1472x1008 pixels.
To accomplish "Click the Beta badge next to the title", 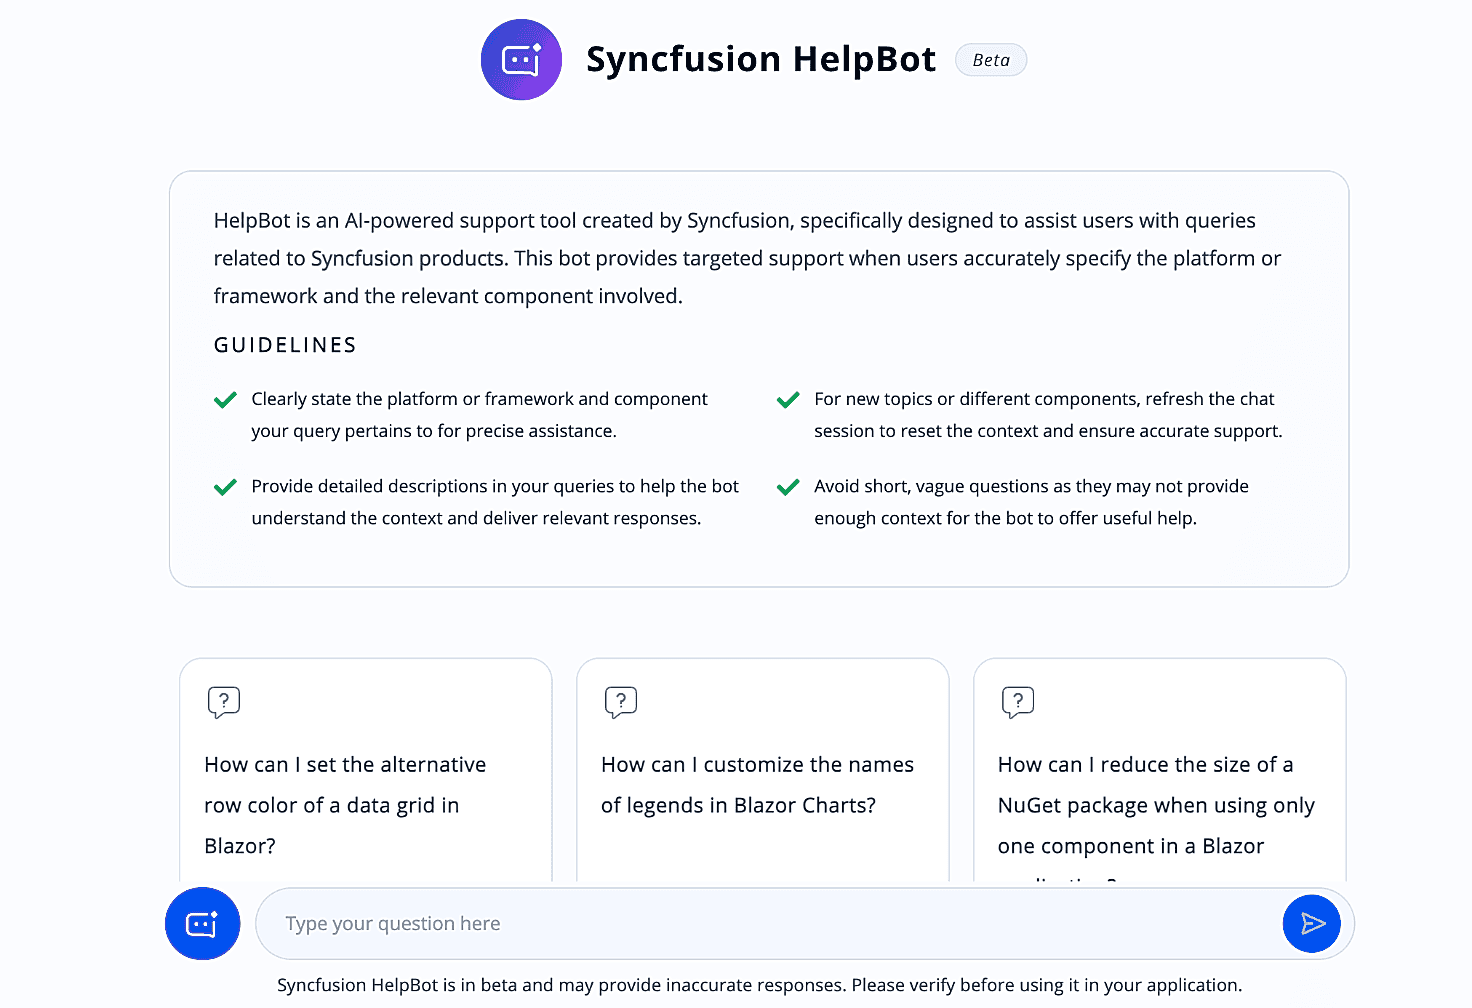I will (991, 59).
